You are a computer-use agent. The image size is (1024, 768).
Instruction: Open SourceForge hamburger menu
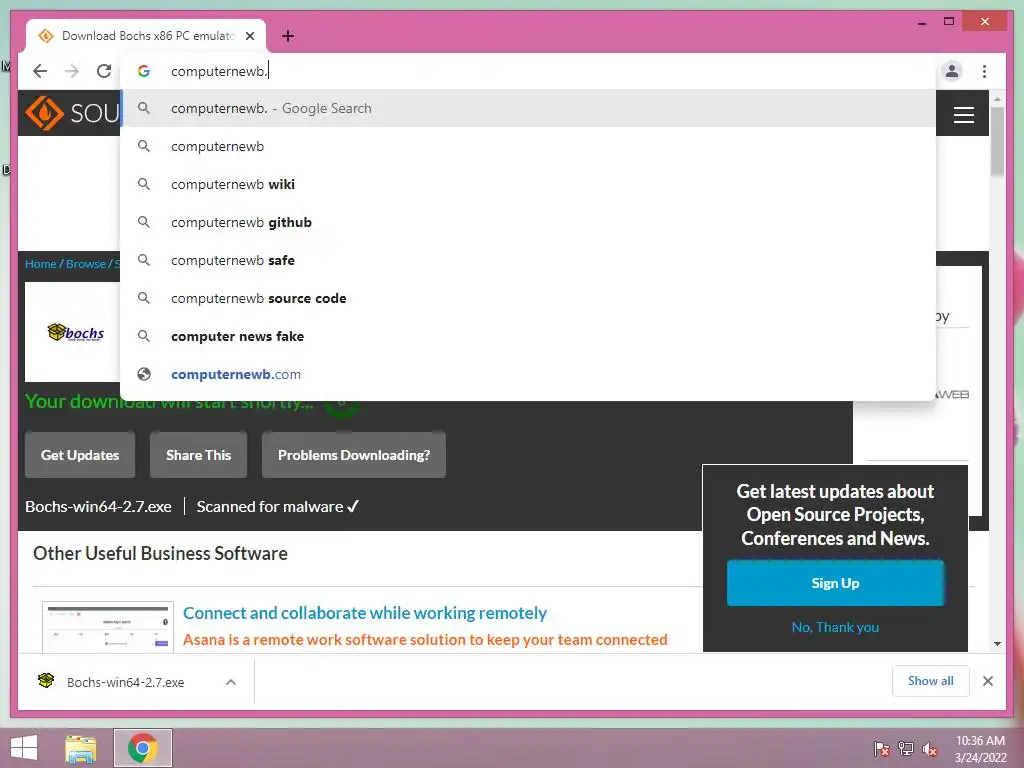coord(963,115)
